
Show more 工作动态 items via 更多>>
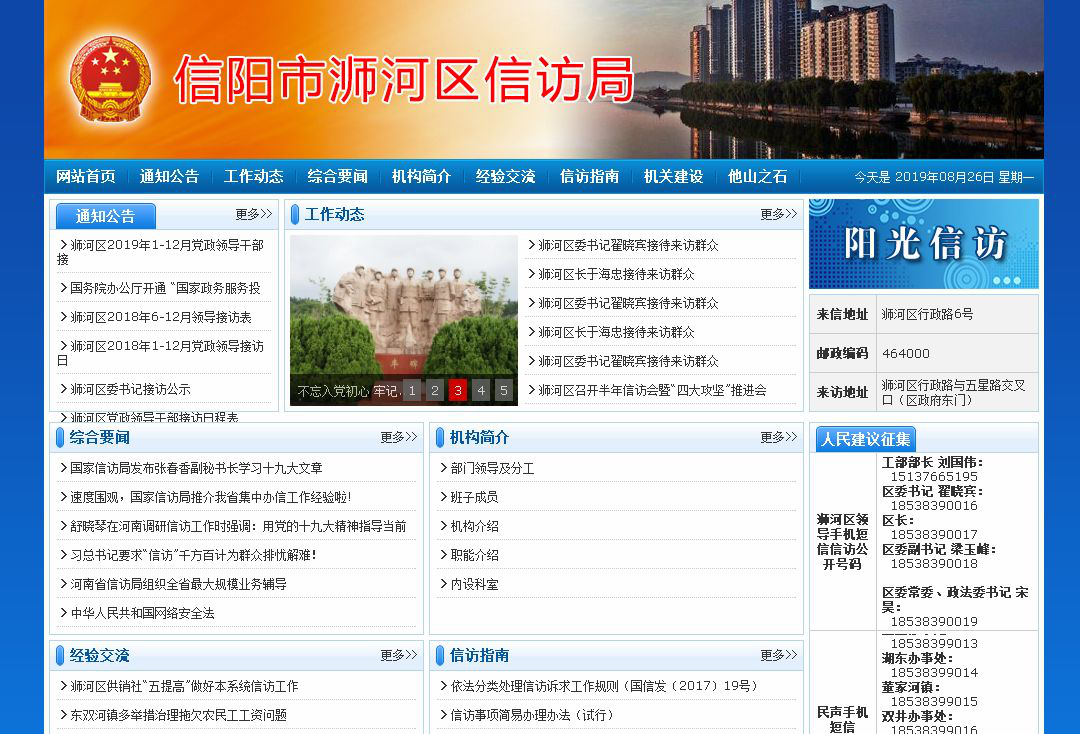tap(778, 214)
